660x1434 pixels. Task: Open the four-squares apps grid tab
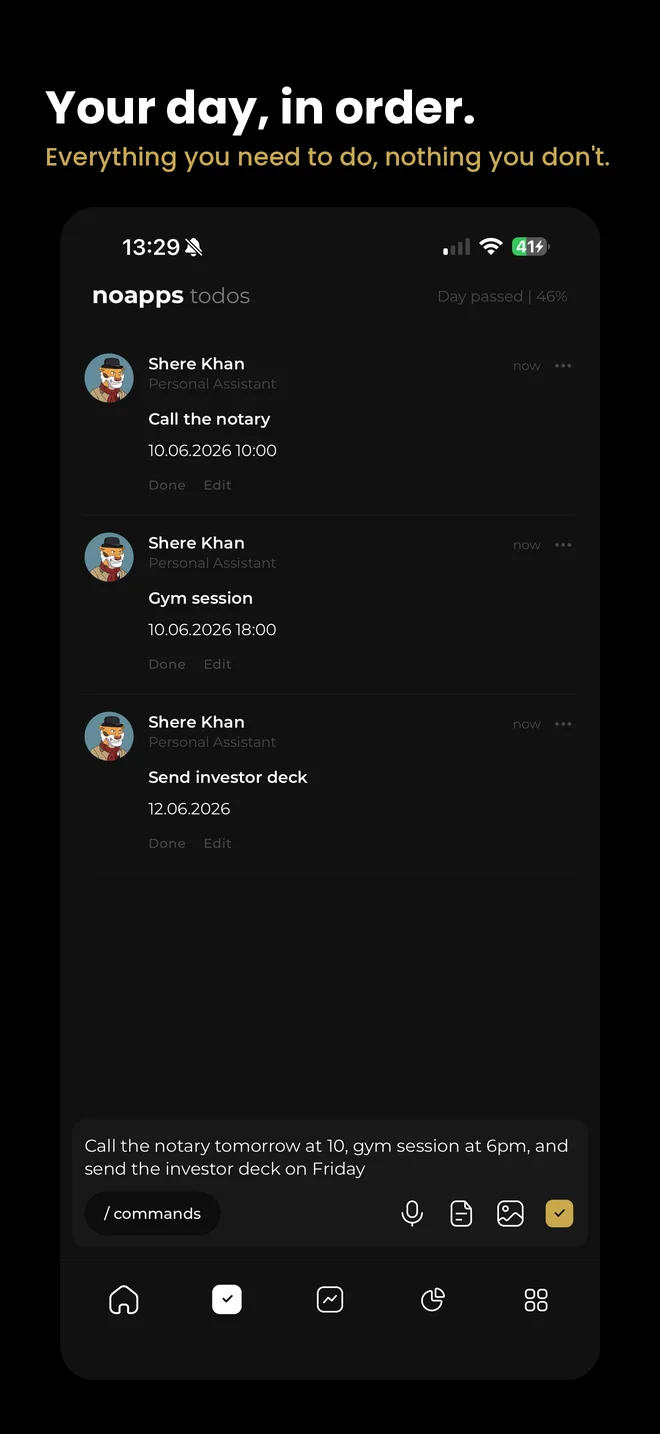coord(536,1300)
